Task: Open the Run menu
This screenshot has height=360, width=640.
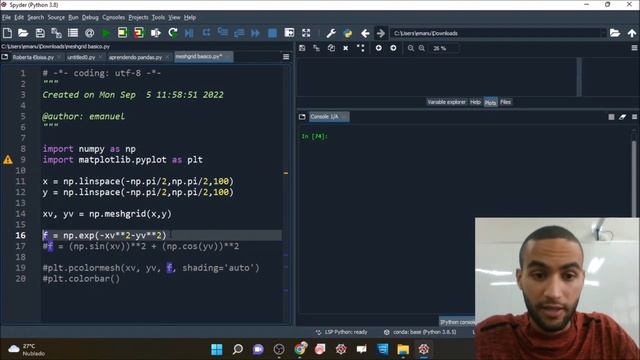Action: 73,18
